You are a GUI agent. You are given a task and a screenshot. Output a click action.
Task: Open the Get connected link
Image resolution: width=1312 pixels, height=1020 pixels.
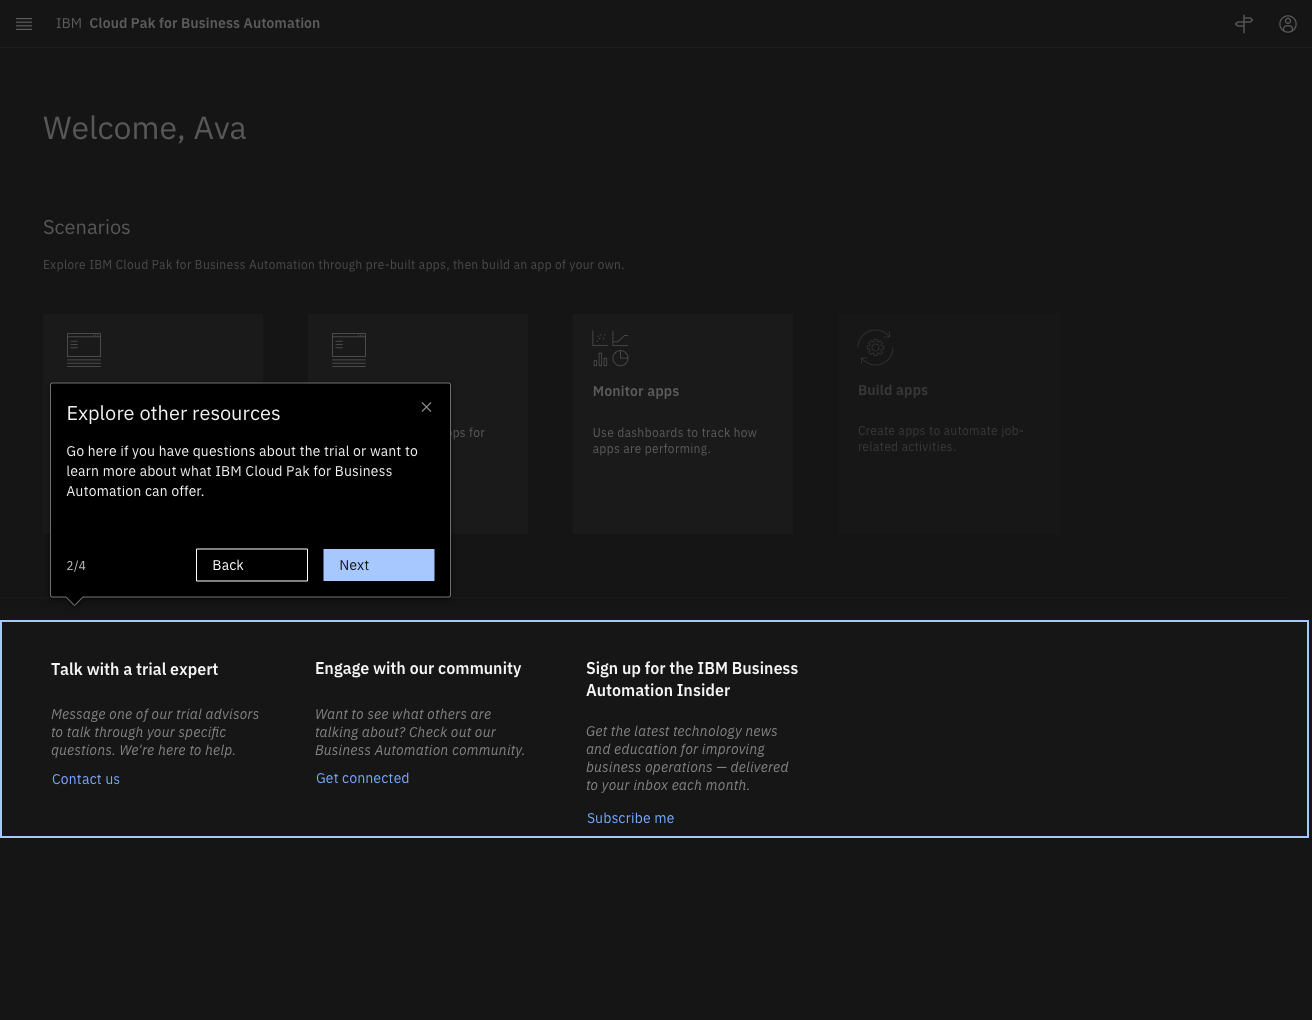click(x=363, y=778)
